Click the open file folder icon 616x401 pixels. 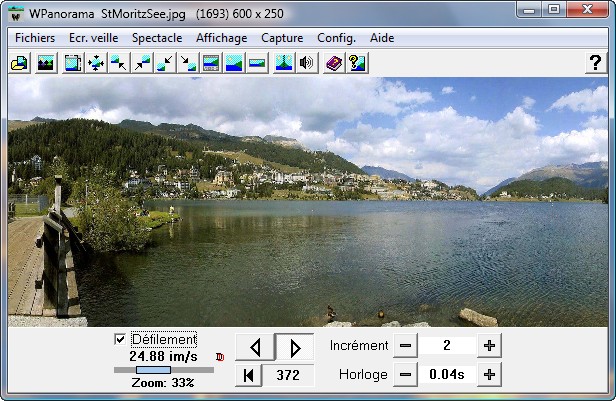click(x=18, y=63)
